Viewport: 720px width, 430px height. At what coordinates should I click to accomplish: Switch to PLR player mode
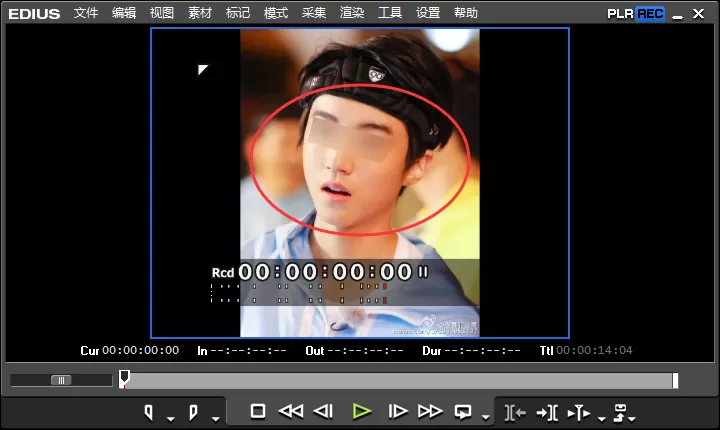pyautogui.click(x=620, y=14)
